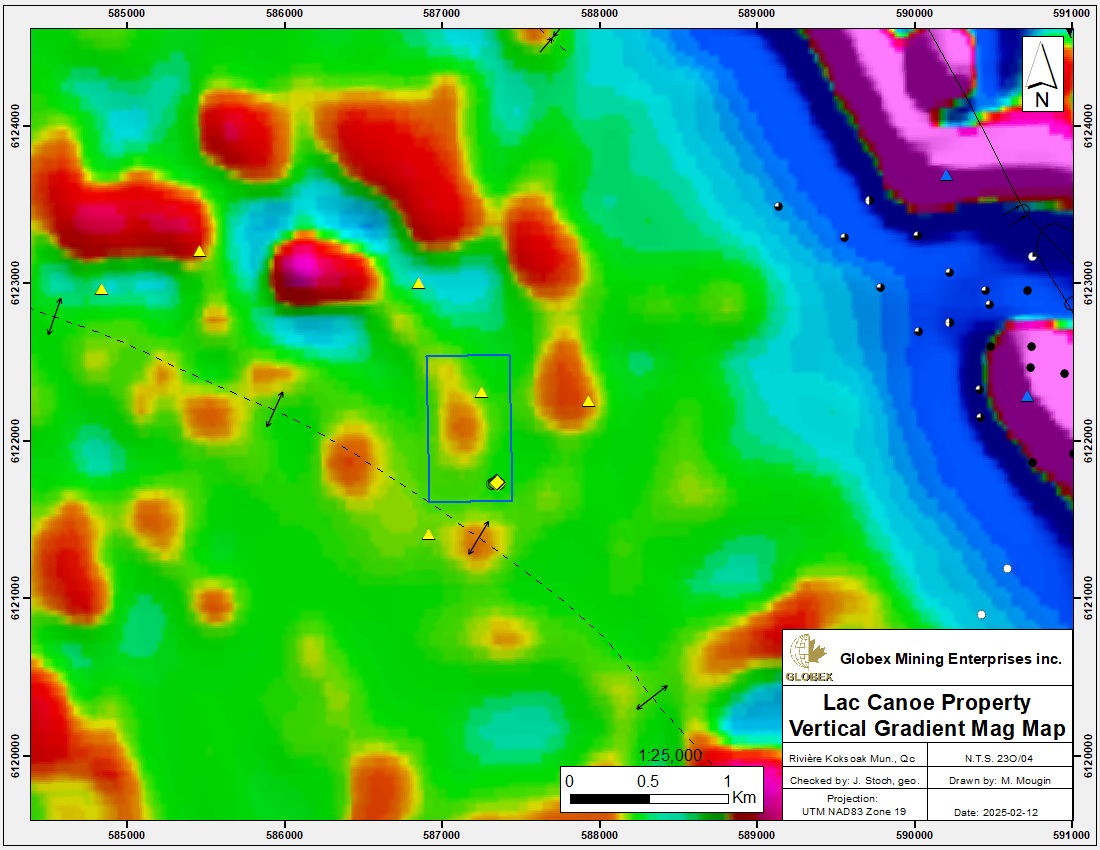Select the yellow diamond marker in the blue rectangle
The height and width of the screenshot is (850, 1100).
(497, 483)
